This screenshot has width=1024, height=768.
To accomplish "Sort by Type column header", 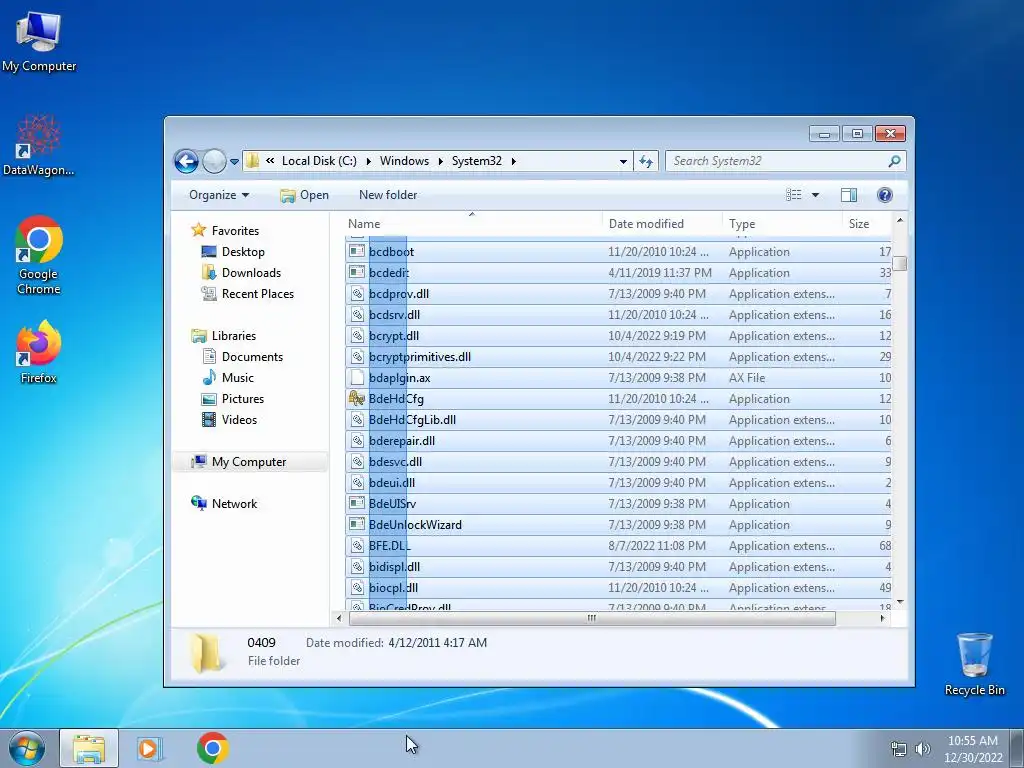I will (x=782, y=223).
